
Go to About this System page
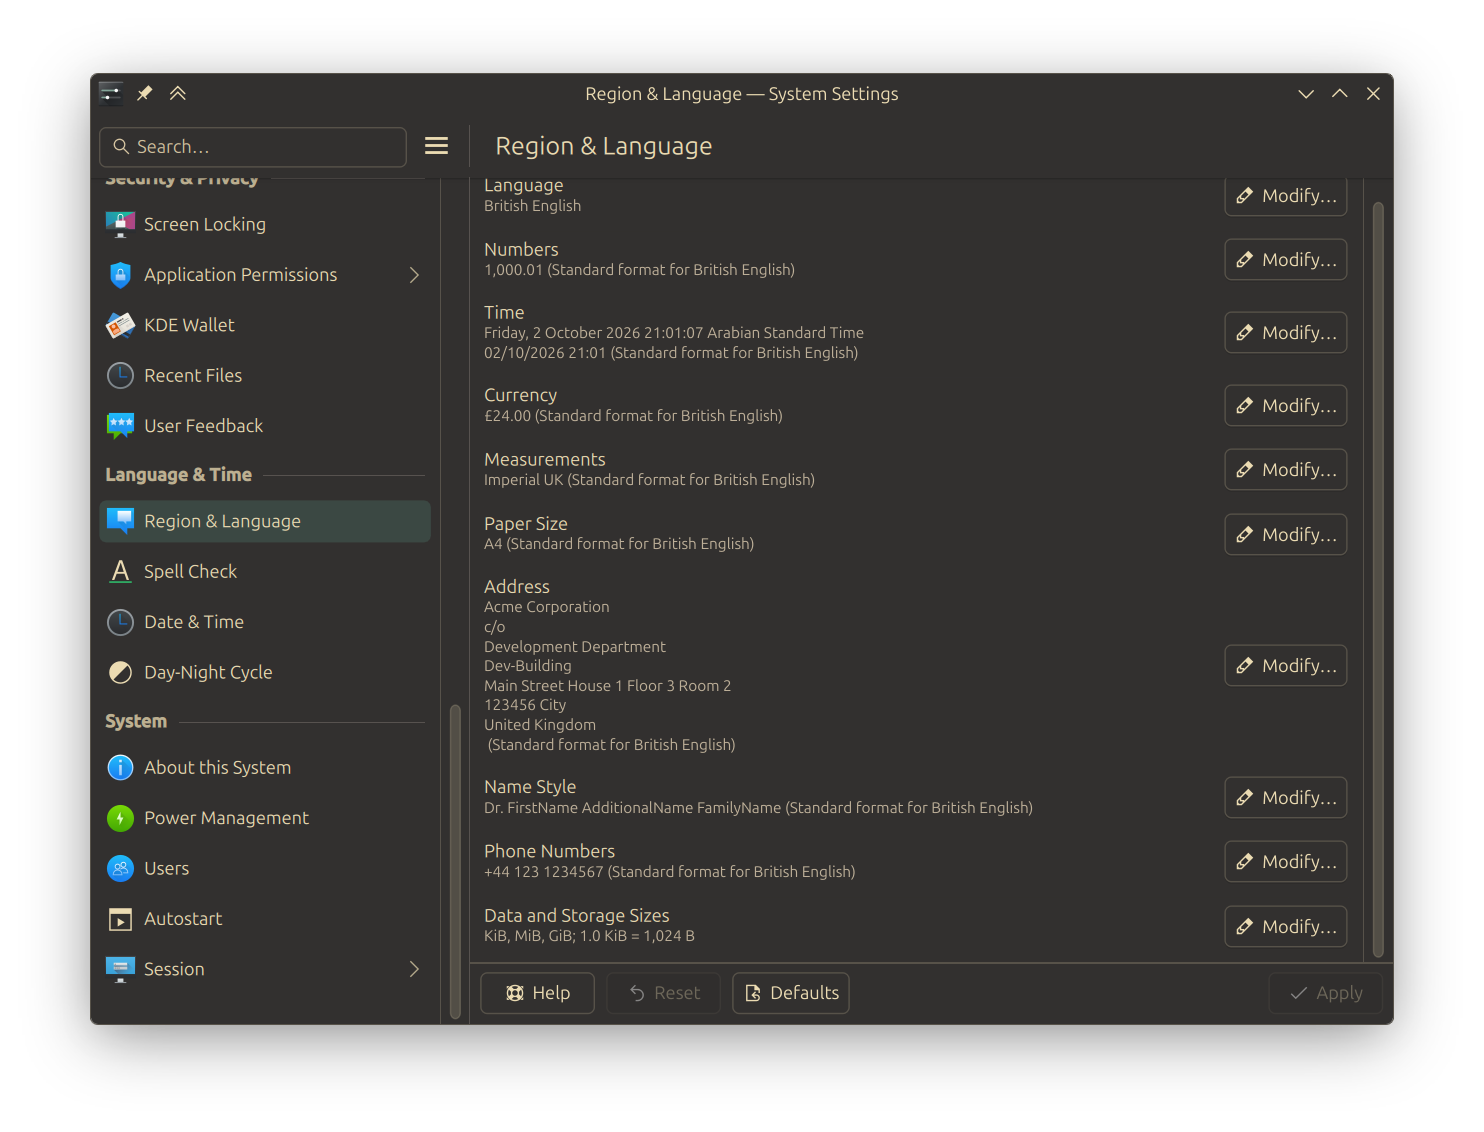coord(265,767)
